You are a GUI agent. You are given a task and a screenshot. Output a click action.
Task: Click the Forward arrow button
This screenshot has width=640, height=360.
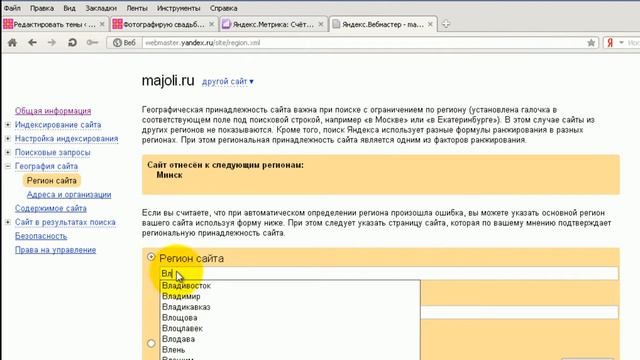click(52, 42)
